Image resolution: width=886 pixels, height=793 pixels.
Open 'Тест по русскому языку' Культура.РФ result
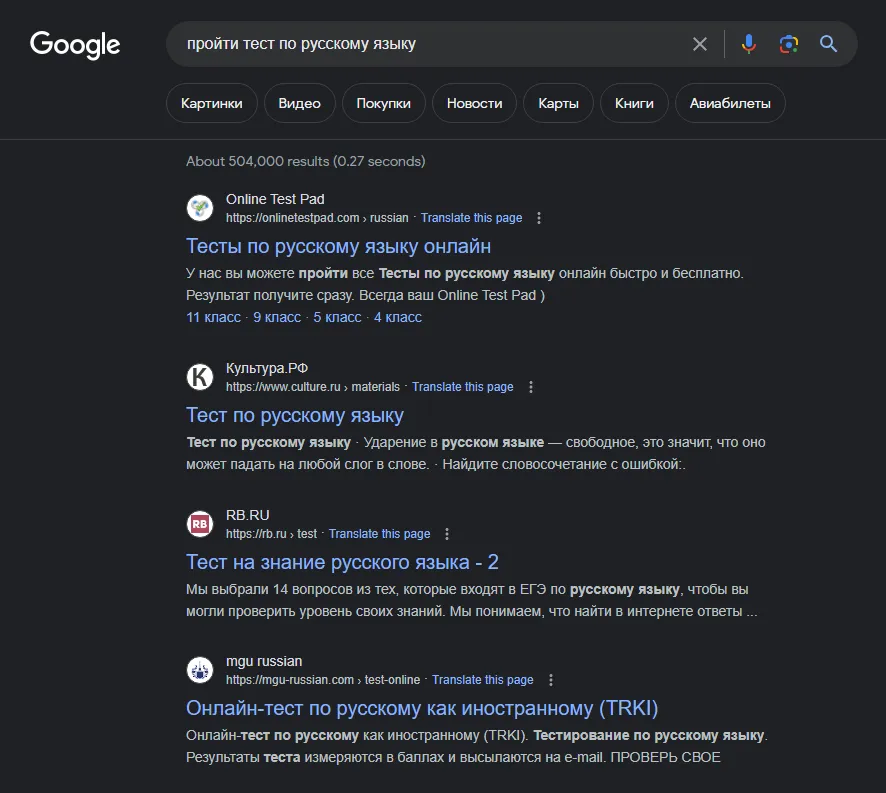pos(295,415)
